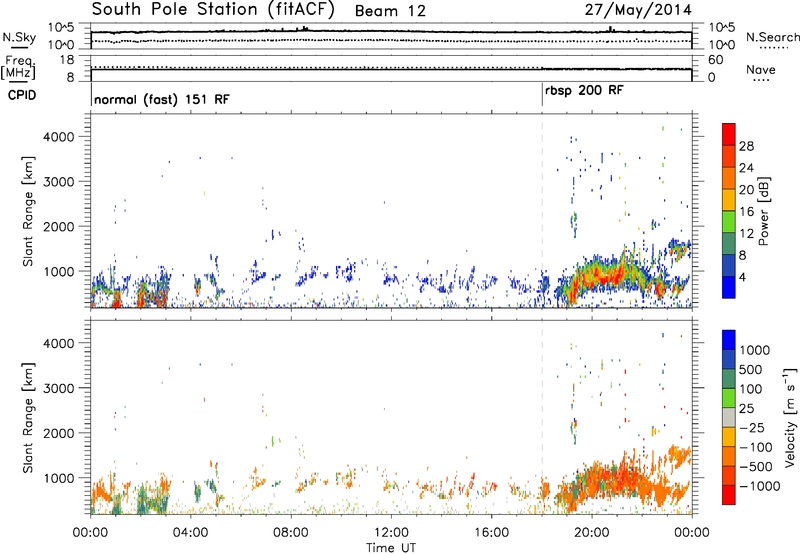Click the '2000' tick of the velocity panel
800x554 pixels.
59,433
